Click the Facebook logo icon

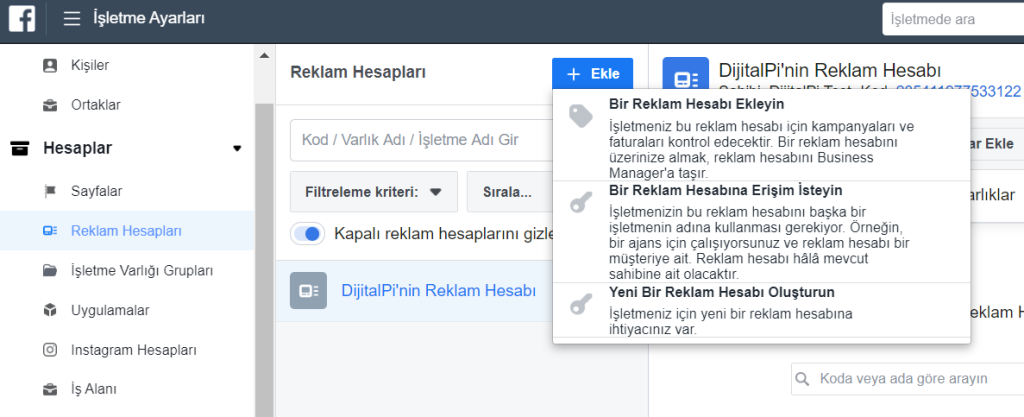point(22,18)
